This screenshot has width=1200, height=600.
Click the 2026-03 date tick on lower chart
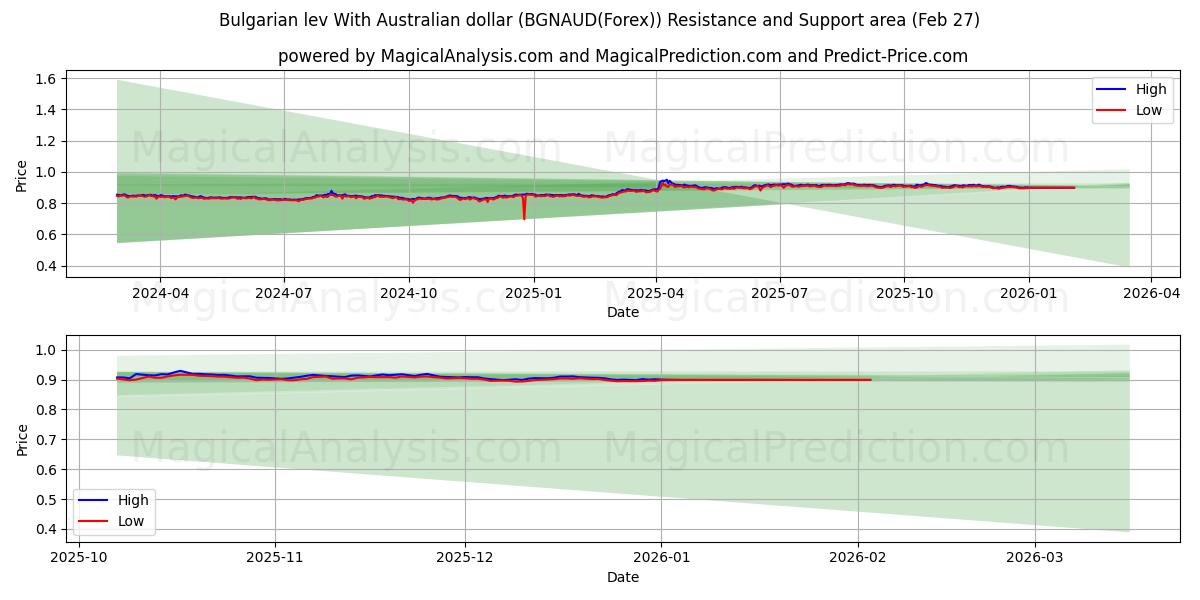(1036, 558)
